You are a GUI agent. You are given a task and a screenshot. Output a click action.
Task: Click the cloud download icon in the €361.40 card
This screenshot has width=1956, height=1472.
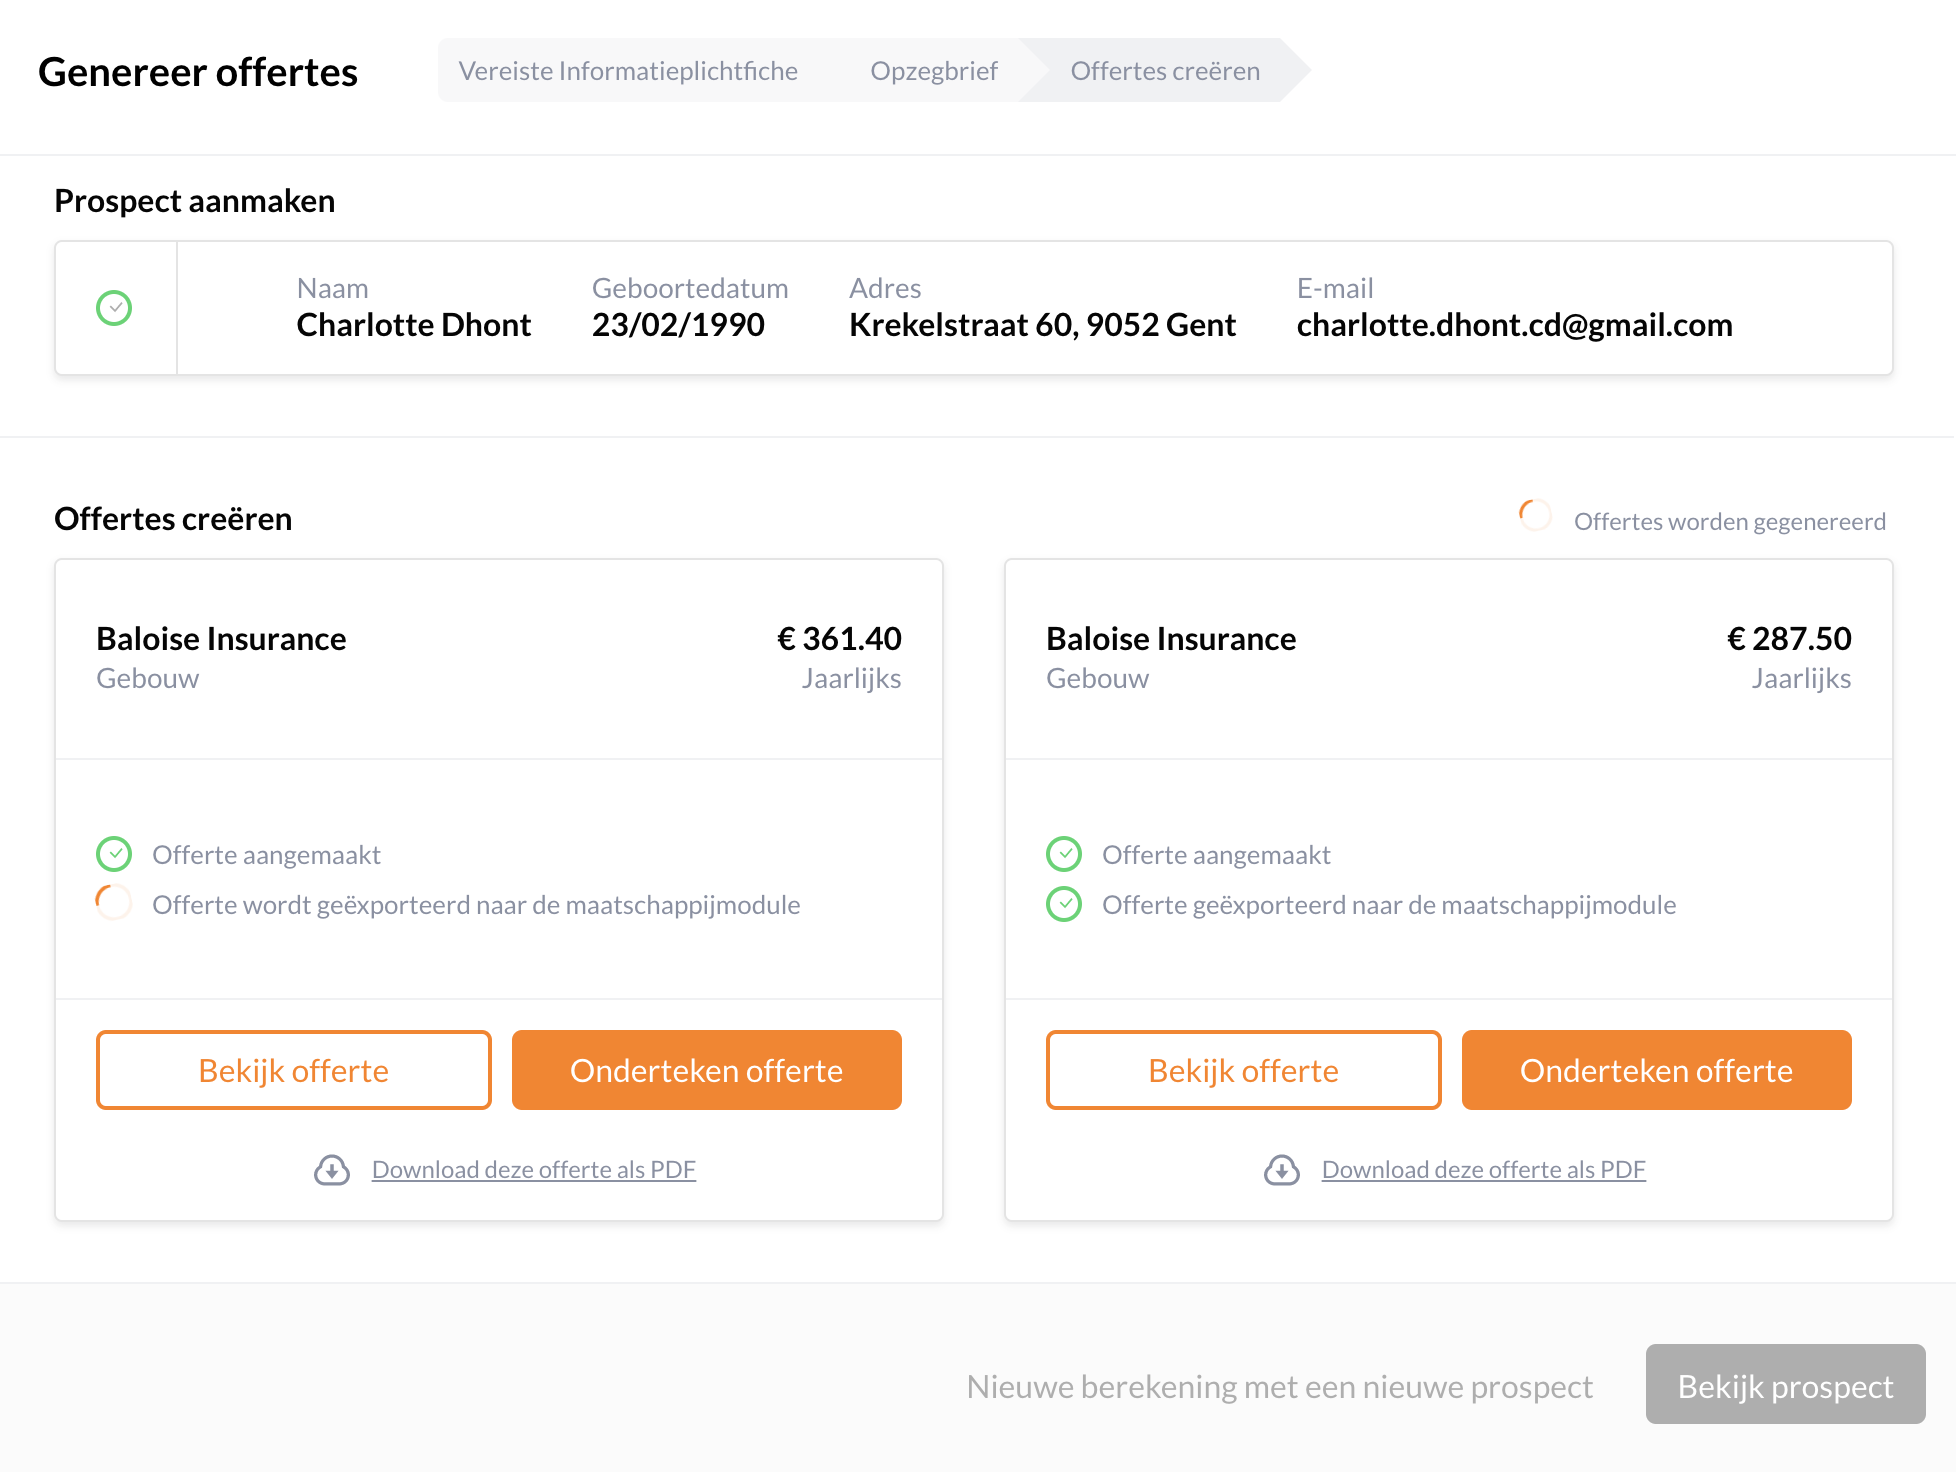(x=332, y=1170)
